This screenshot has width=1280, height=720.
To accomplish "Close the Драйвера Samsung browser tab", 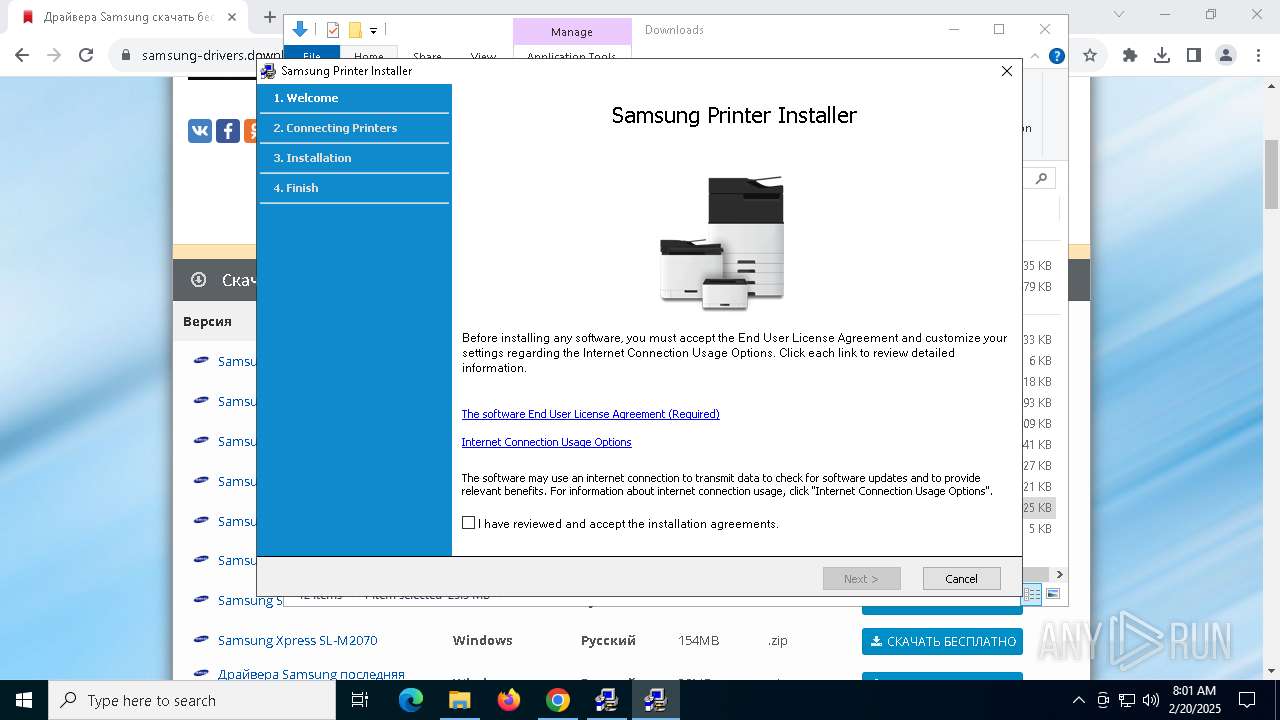I will (231, 17).
